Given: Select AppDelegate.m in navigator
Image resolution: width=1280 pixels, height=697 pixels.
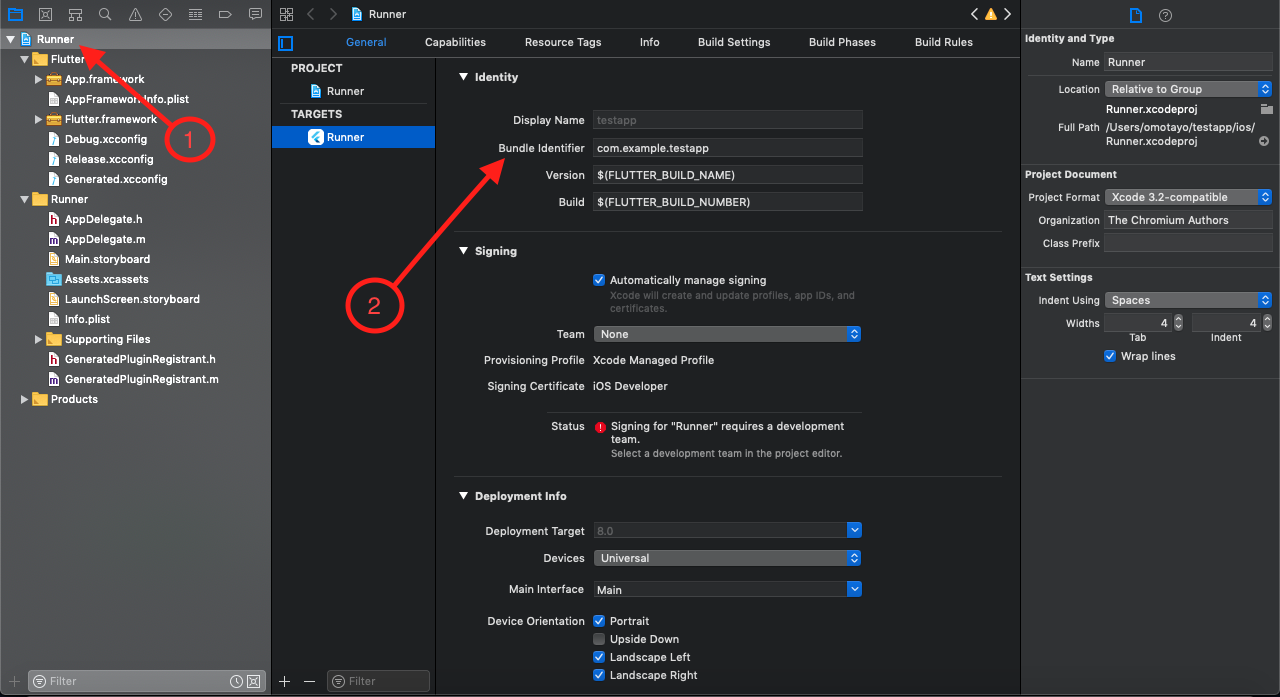Looking at the screenshot, I should [105, 239].
